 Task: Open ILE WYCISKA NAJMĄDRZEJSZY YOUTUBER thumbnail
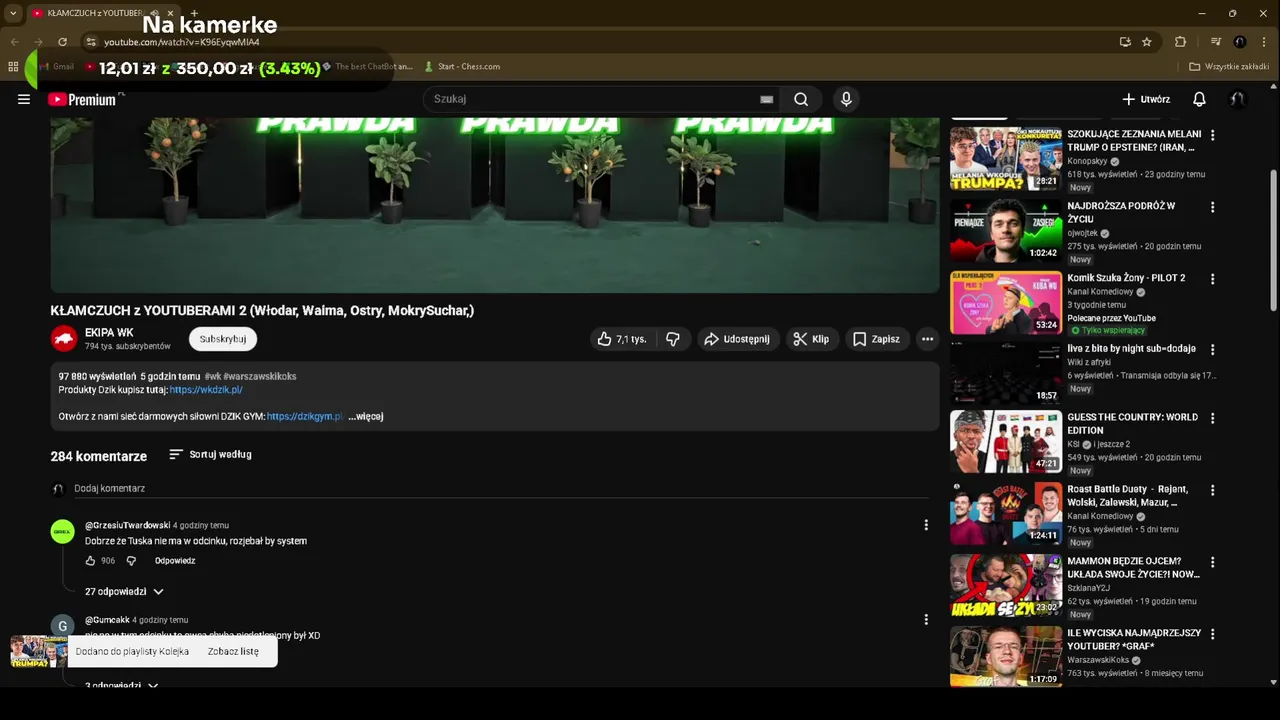[x=1006, y=657]
